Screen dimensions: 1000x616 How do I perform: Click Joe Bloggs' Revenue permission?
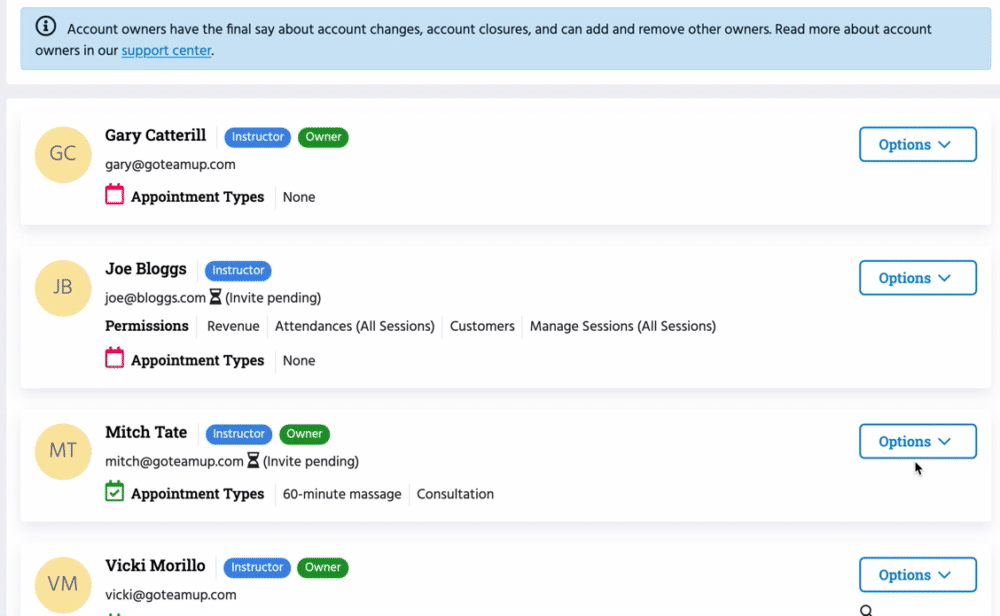pos(233,326)
